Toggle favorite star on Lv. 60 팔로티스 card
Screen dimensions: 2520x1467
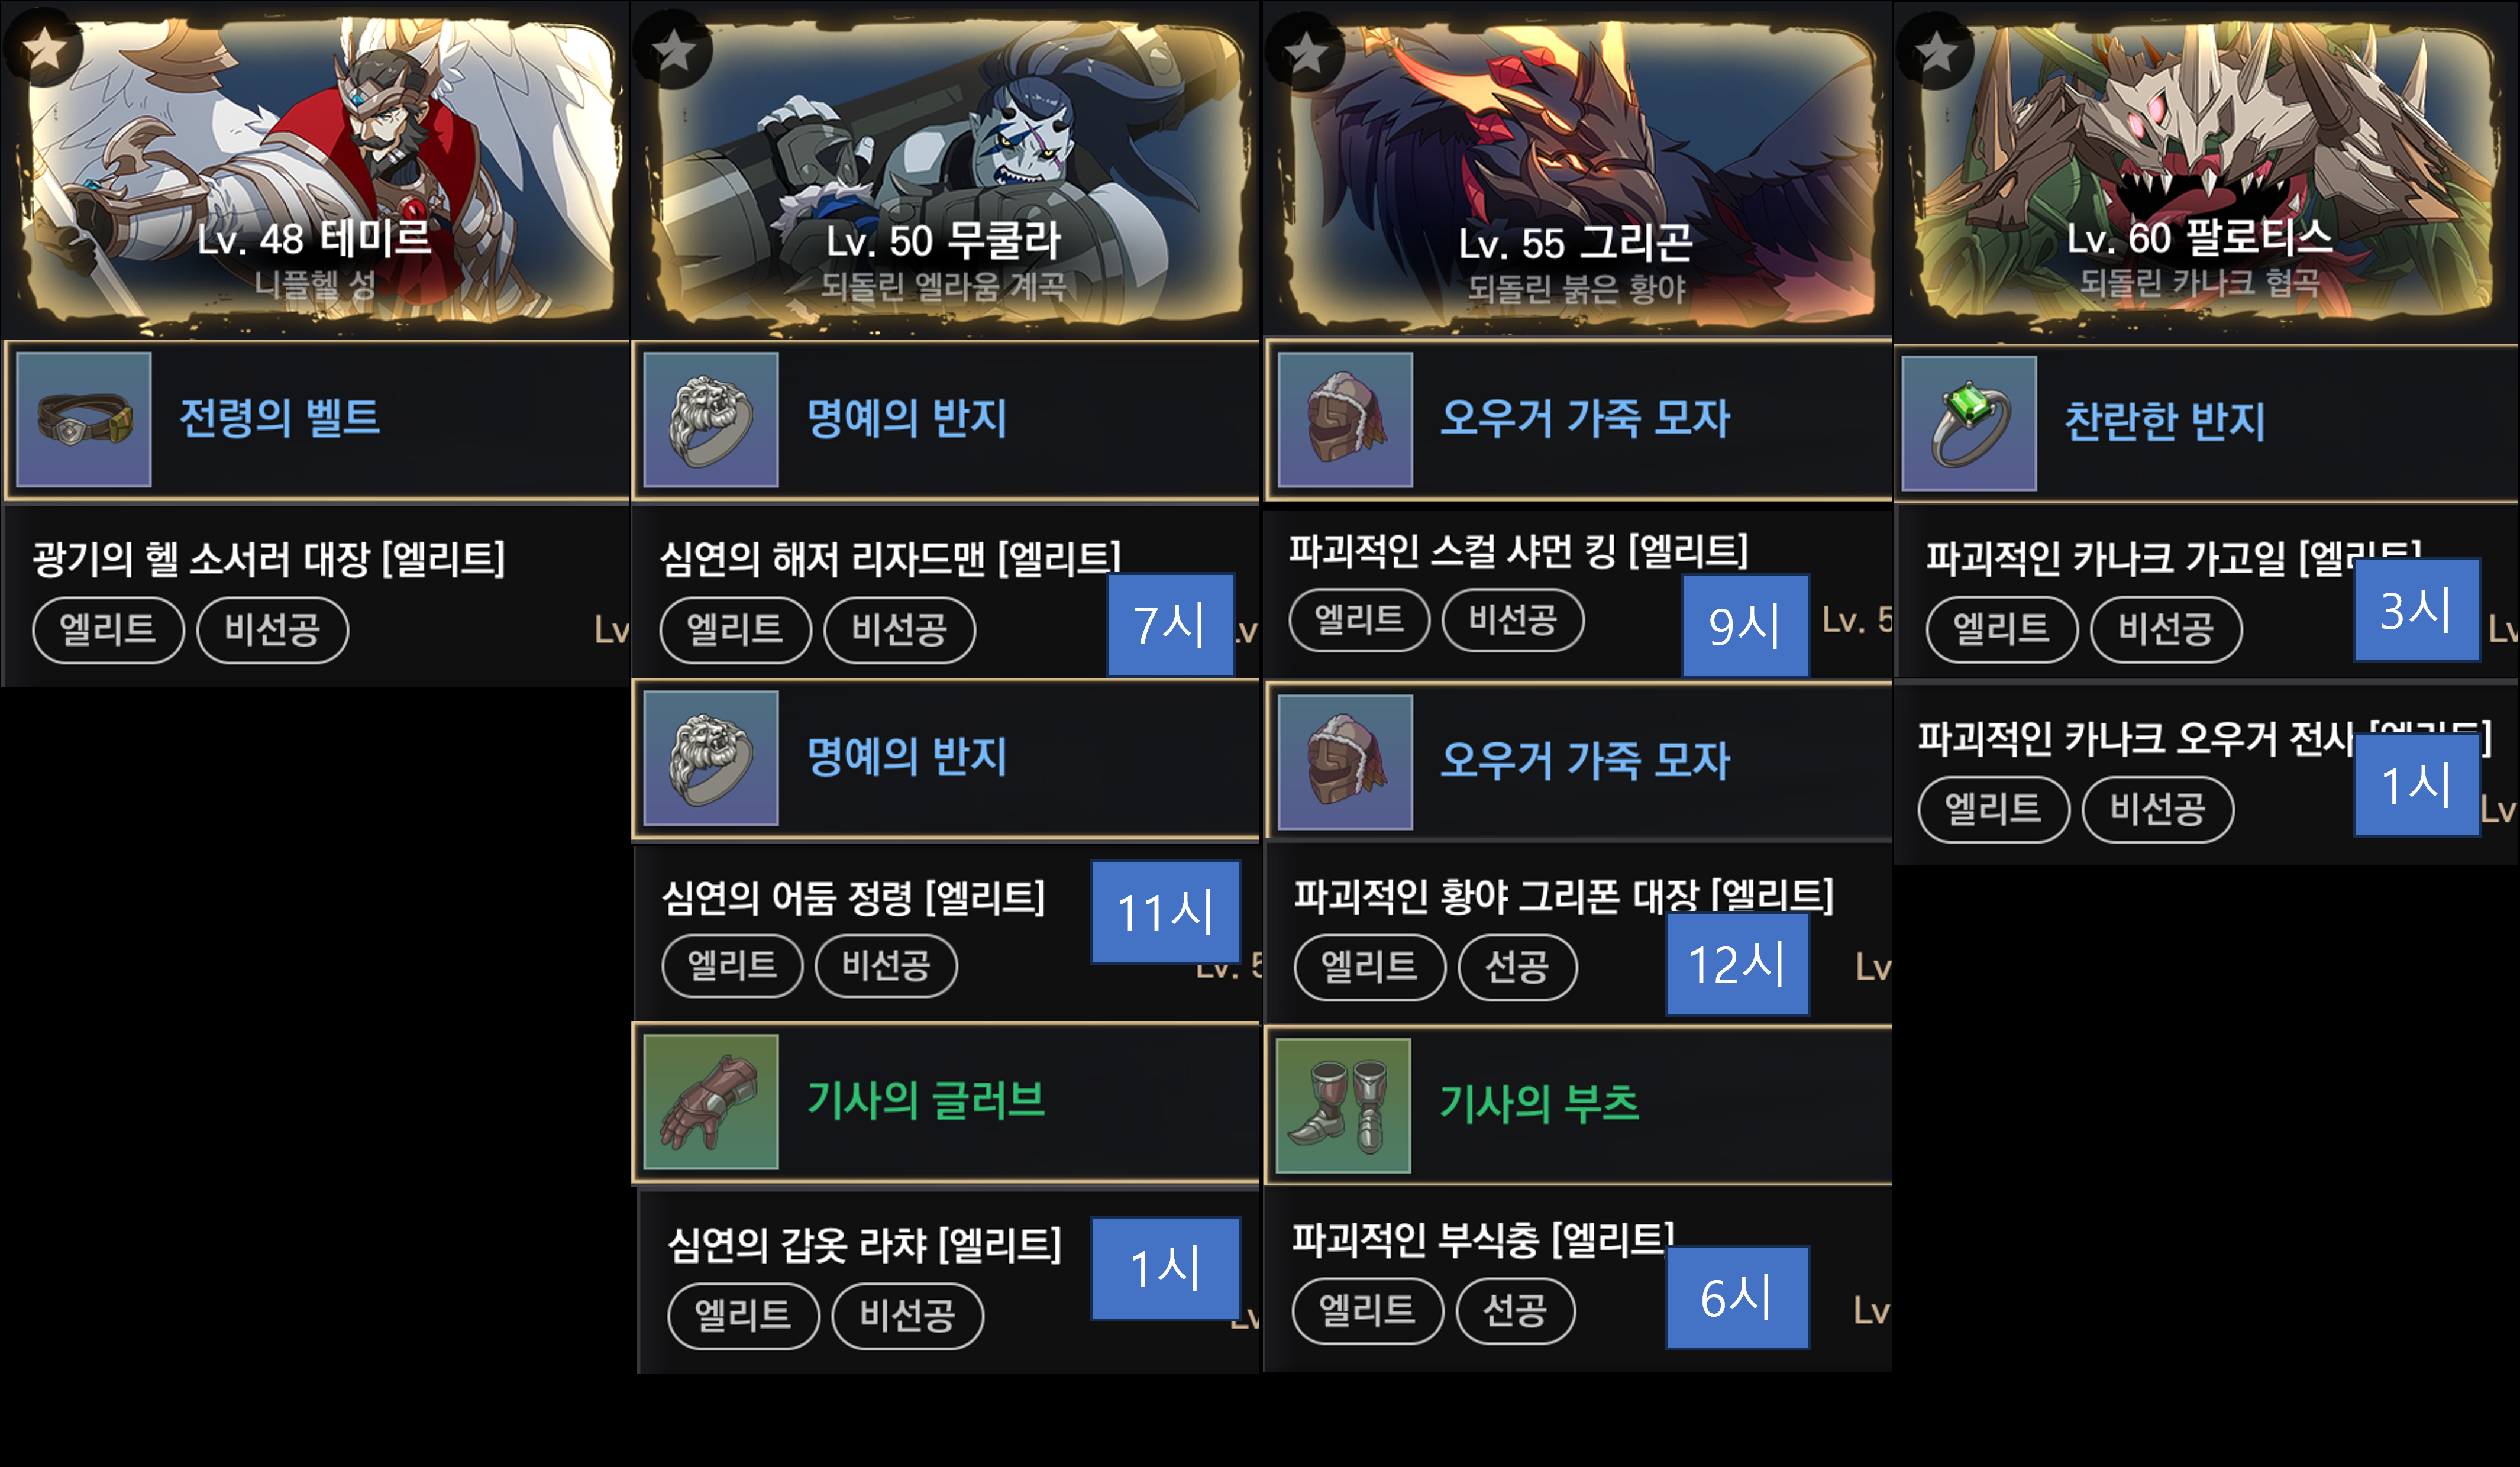(1935, 50)
